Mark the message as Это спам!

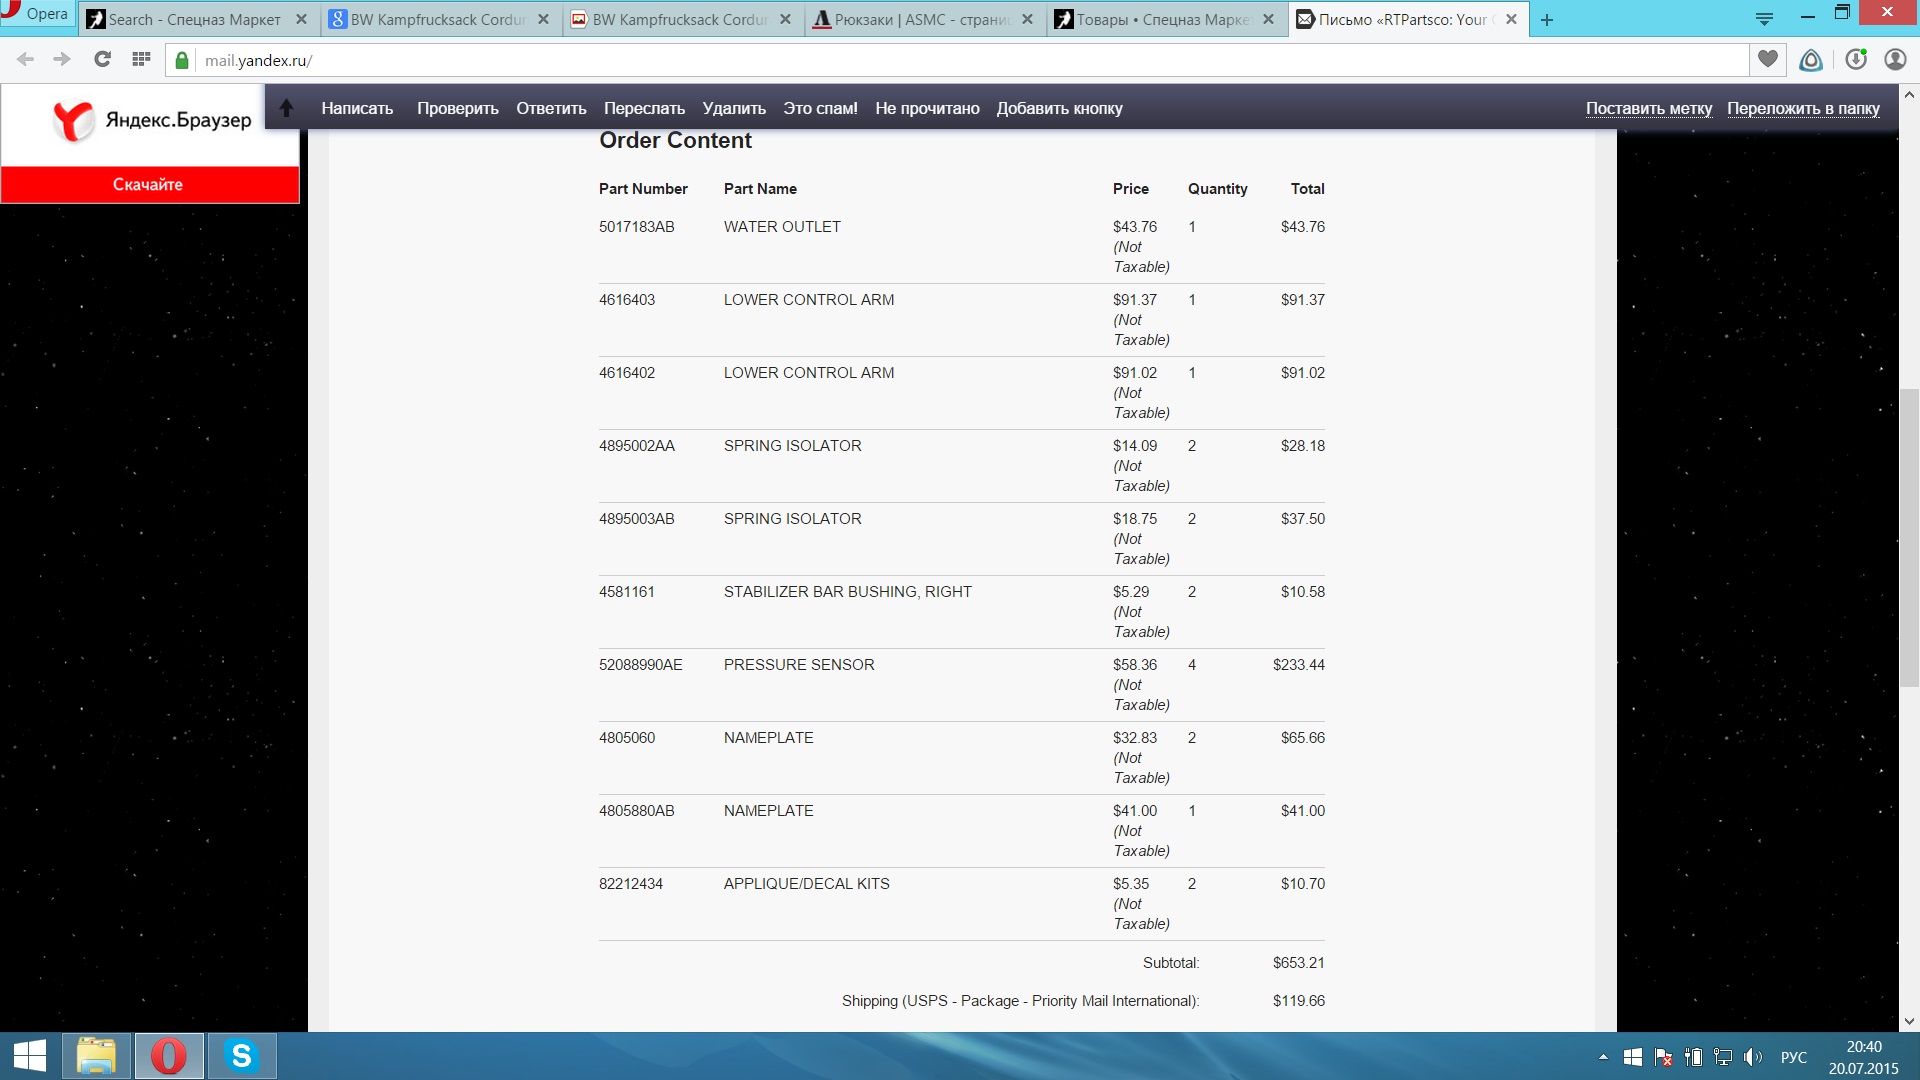coord(820,108)
